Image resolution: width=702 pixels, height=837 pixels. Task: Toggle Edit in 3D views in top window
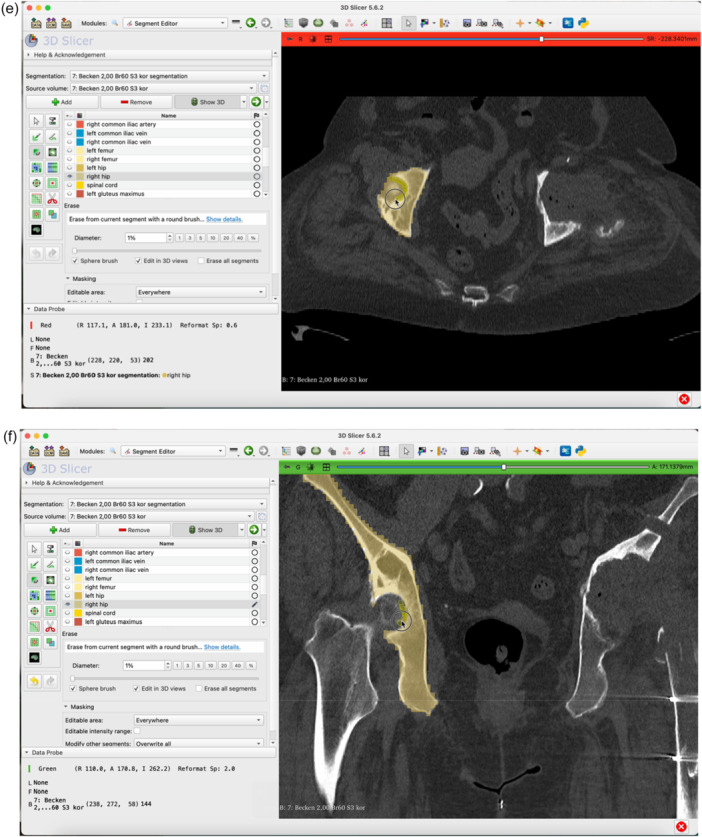(138, 260)
